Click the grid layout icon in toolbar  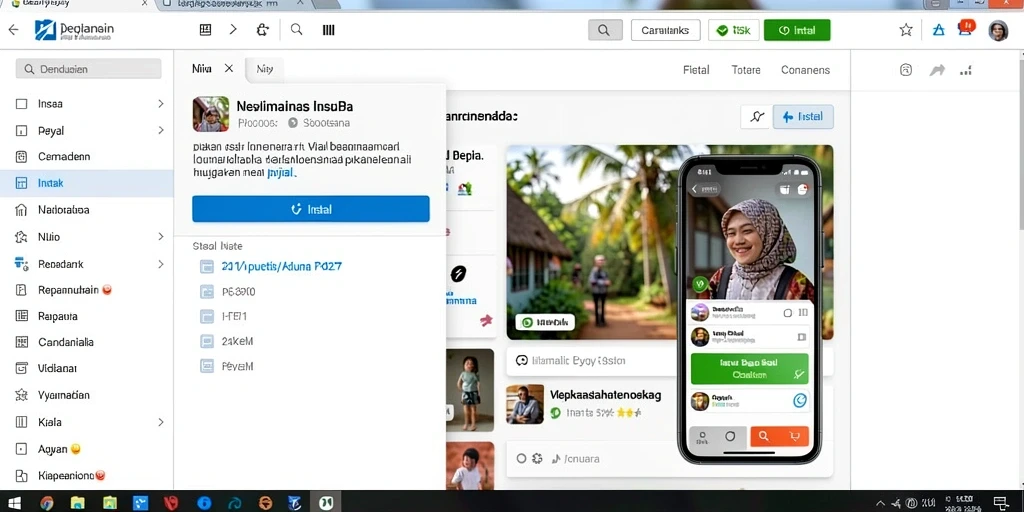point(205,29)
